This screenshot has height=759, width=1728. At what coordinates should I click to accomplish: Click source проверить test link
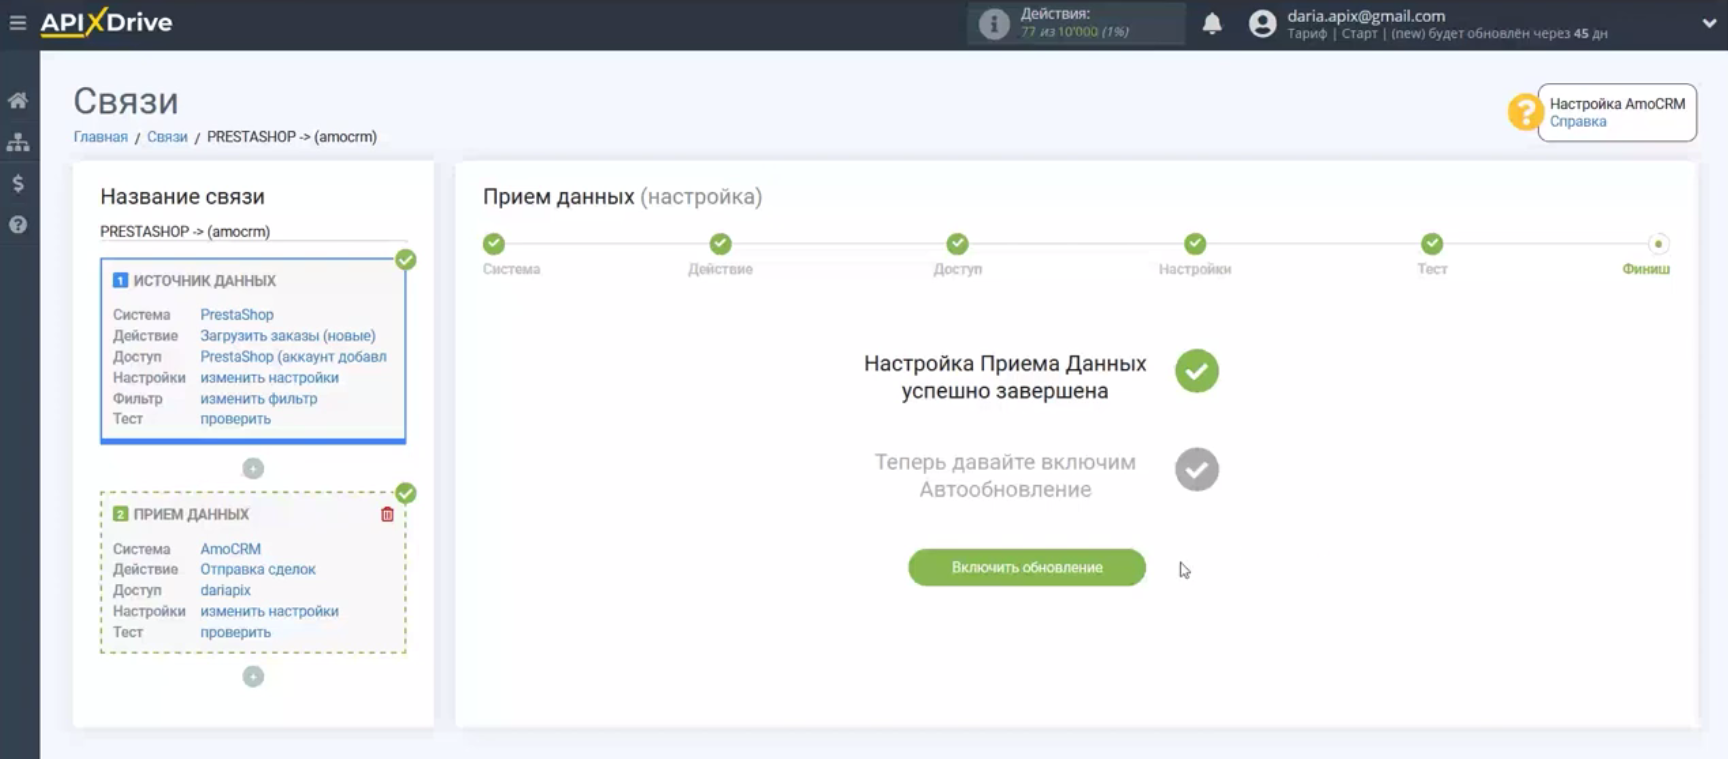(235, 419)
